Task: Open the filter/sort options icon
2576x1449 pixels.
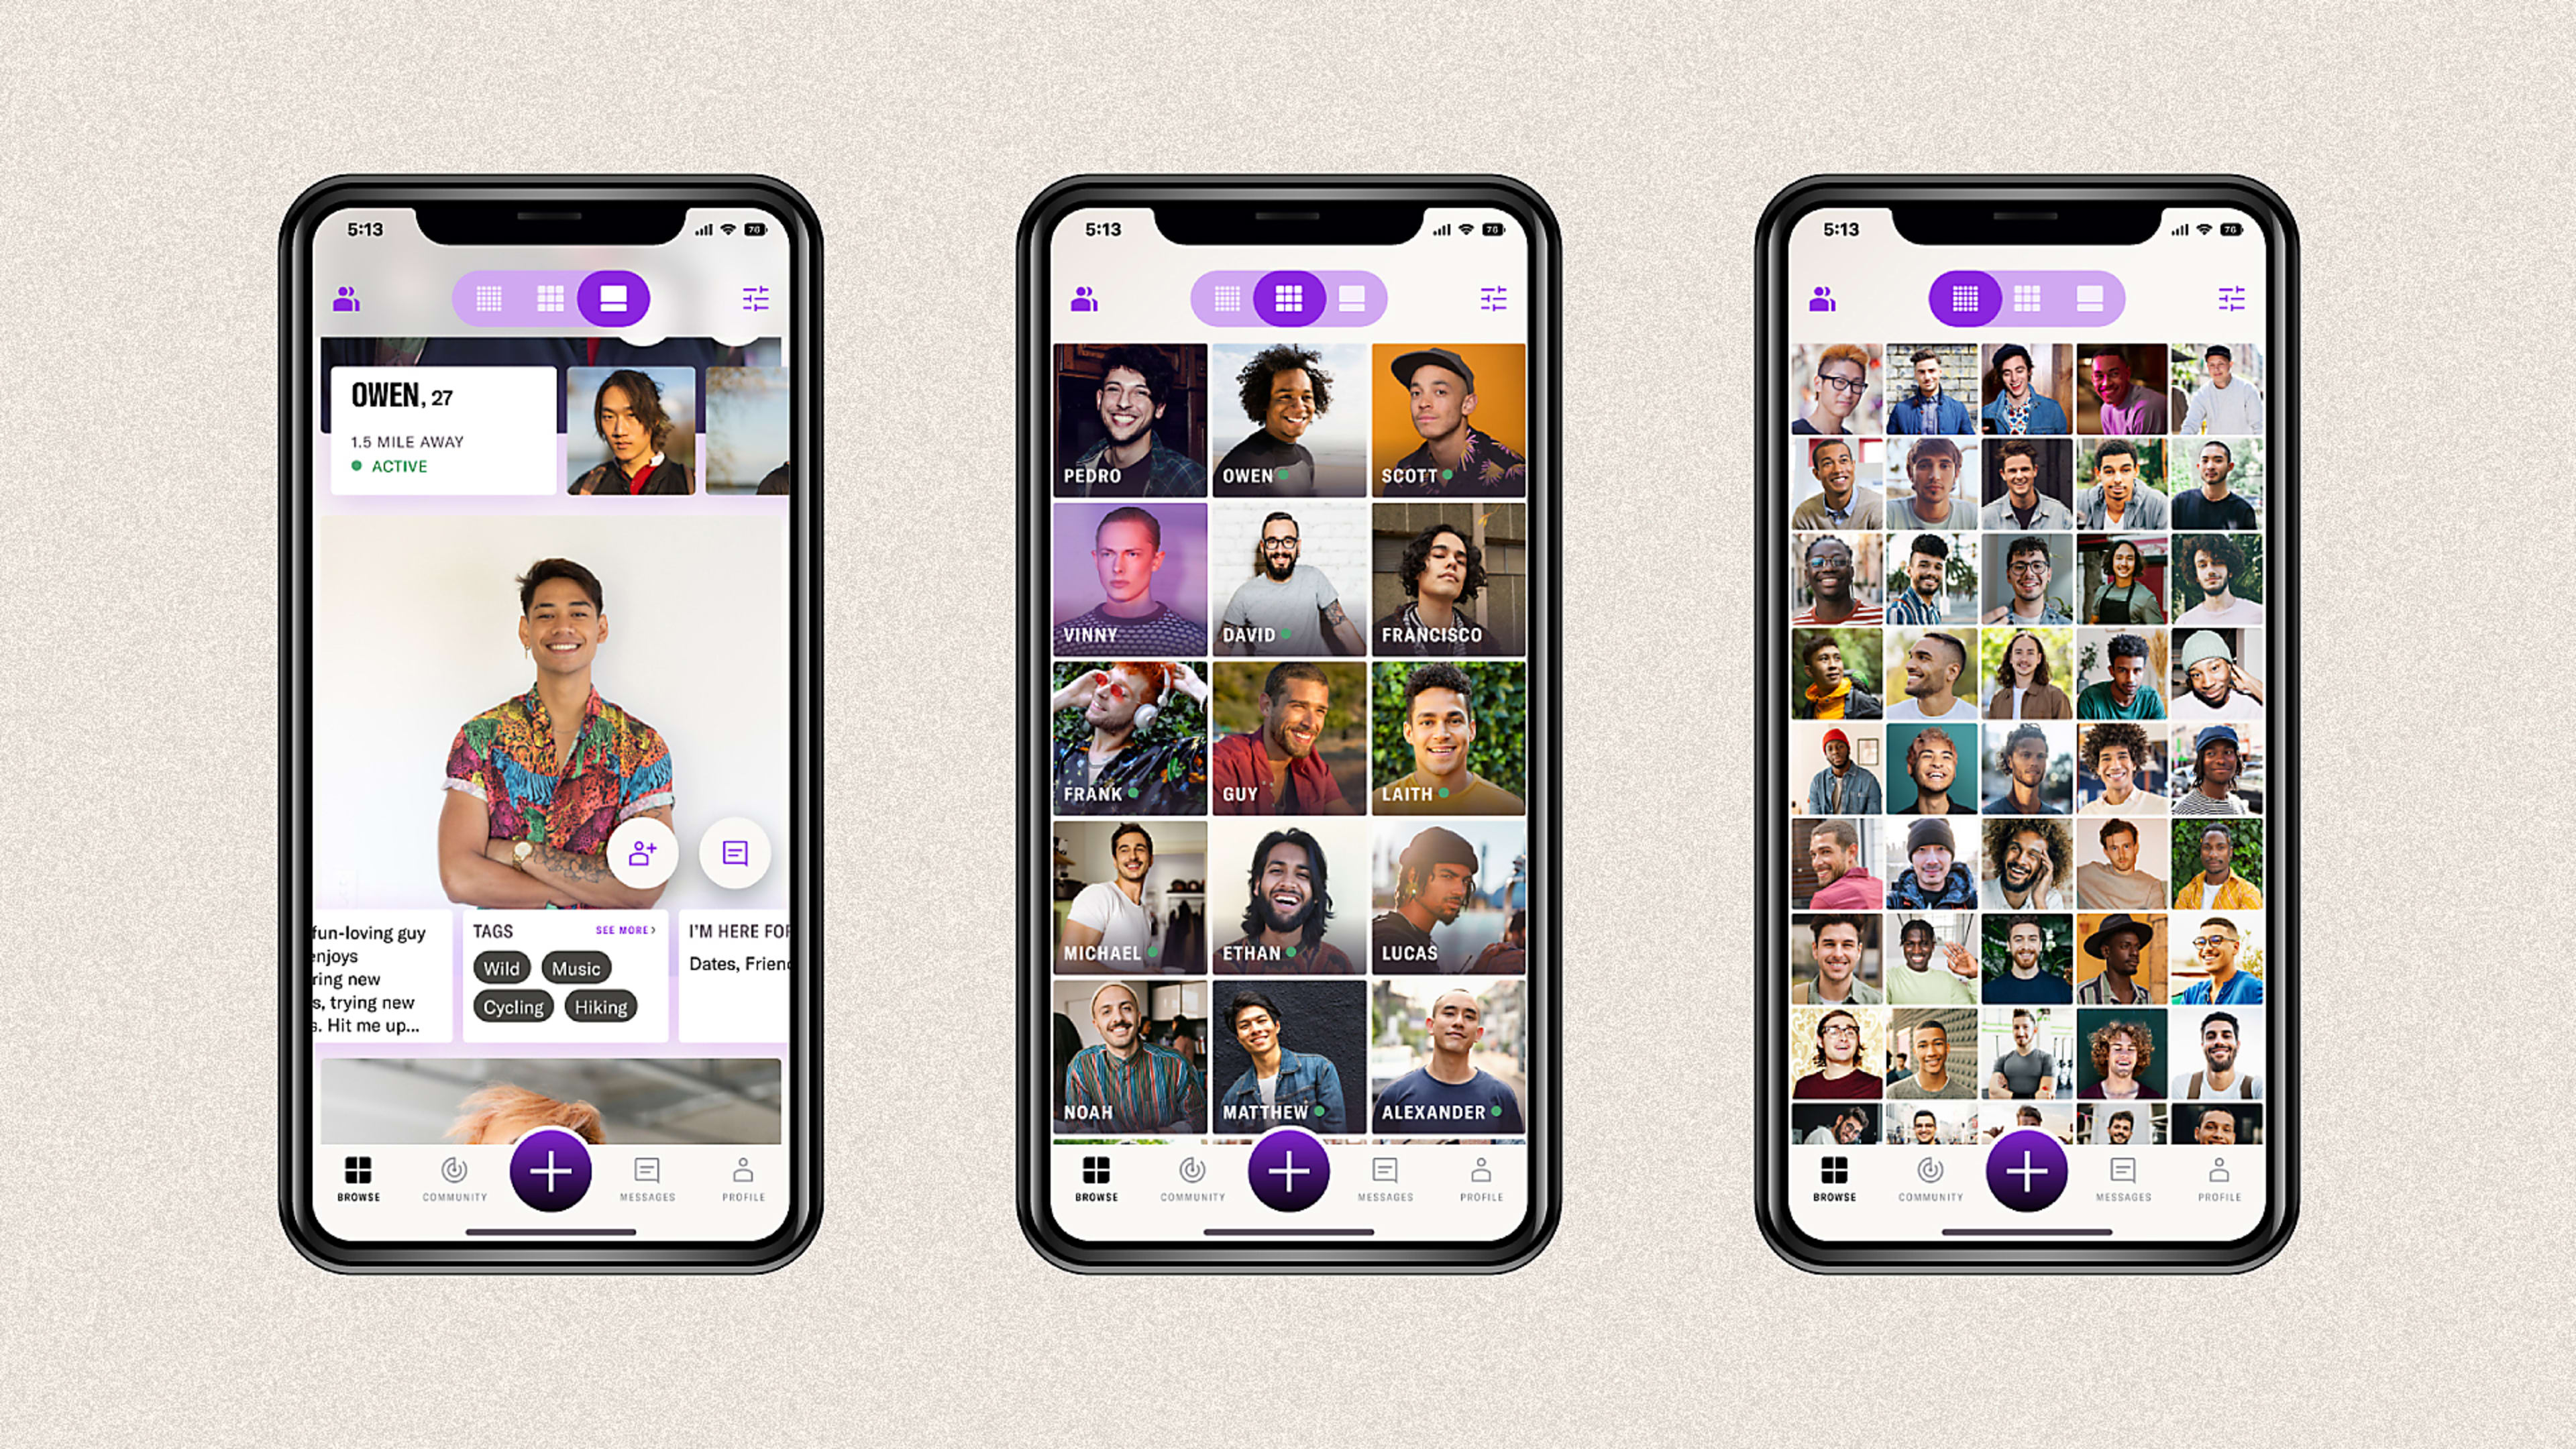Action: click(754, 297)
